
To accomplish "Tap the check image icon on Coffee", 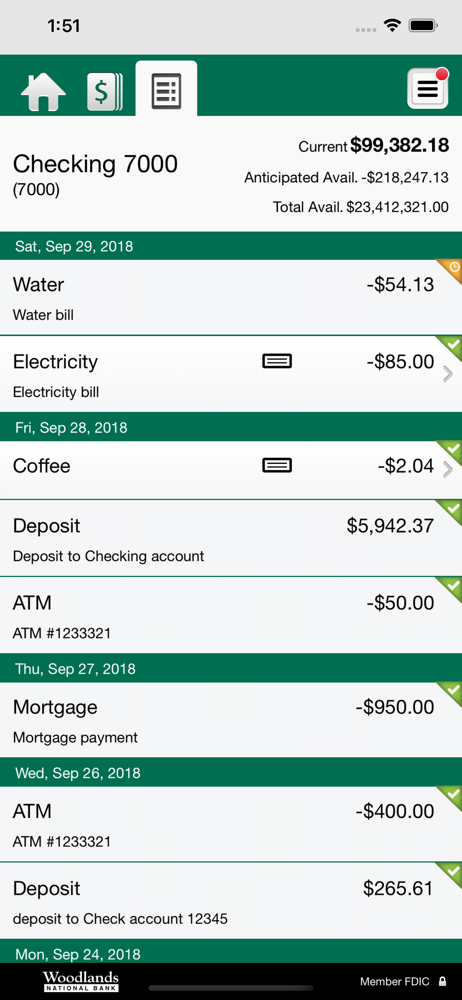I will tap(277, 466).
